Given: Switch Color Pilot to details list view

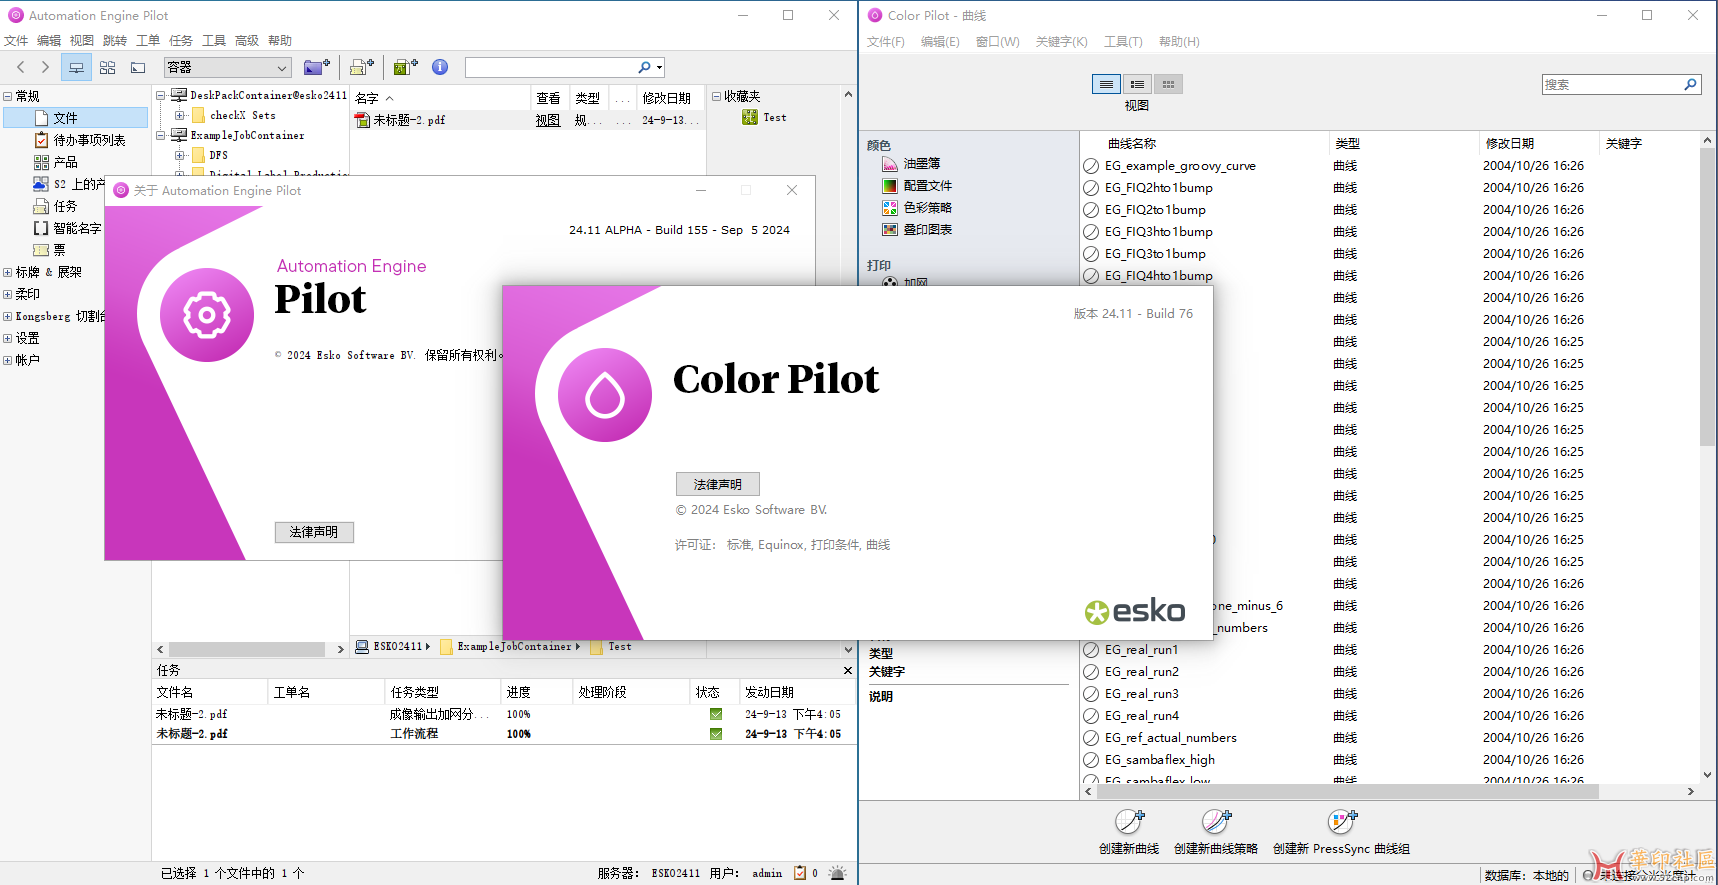Looking at the screenshot, I should tap(1106, 84).
